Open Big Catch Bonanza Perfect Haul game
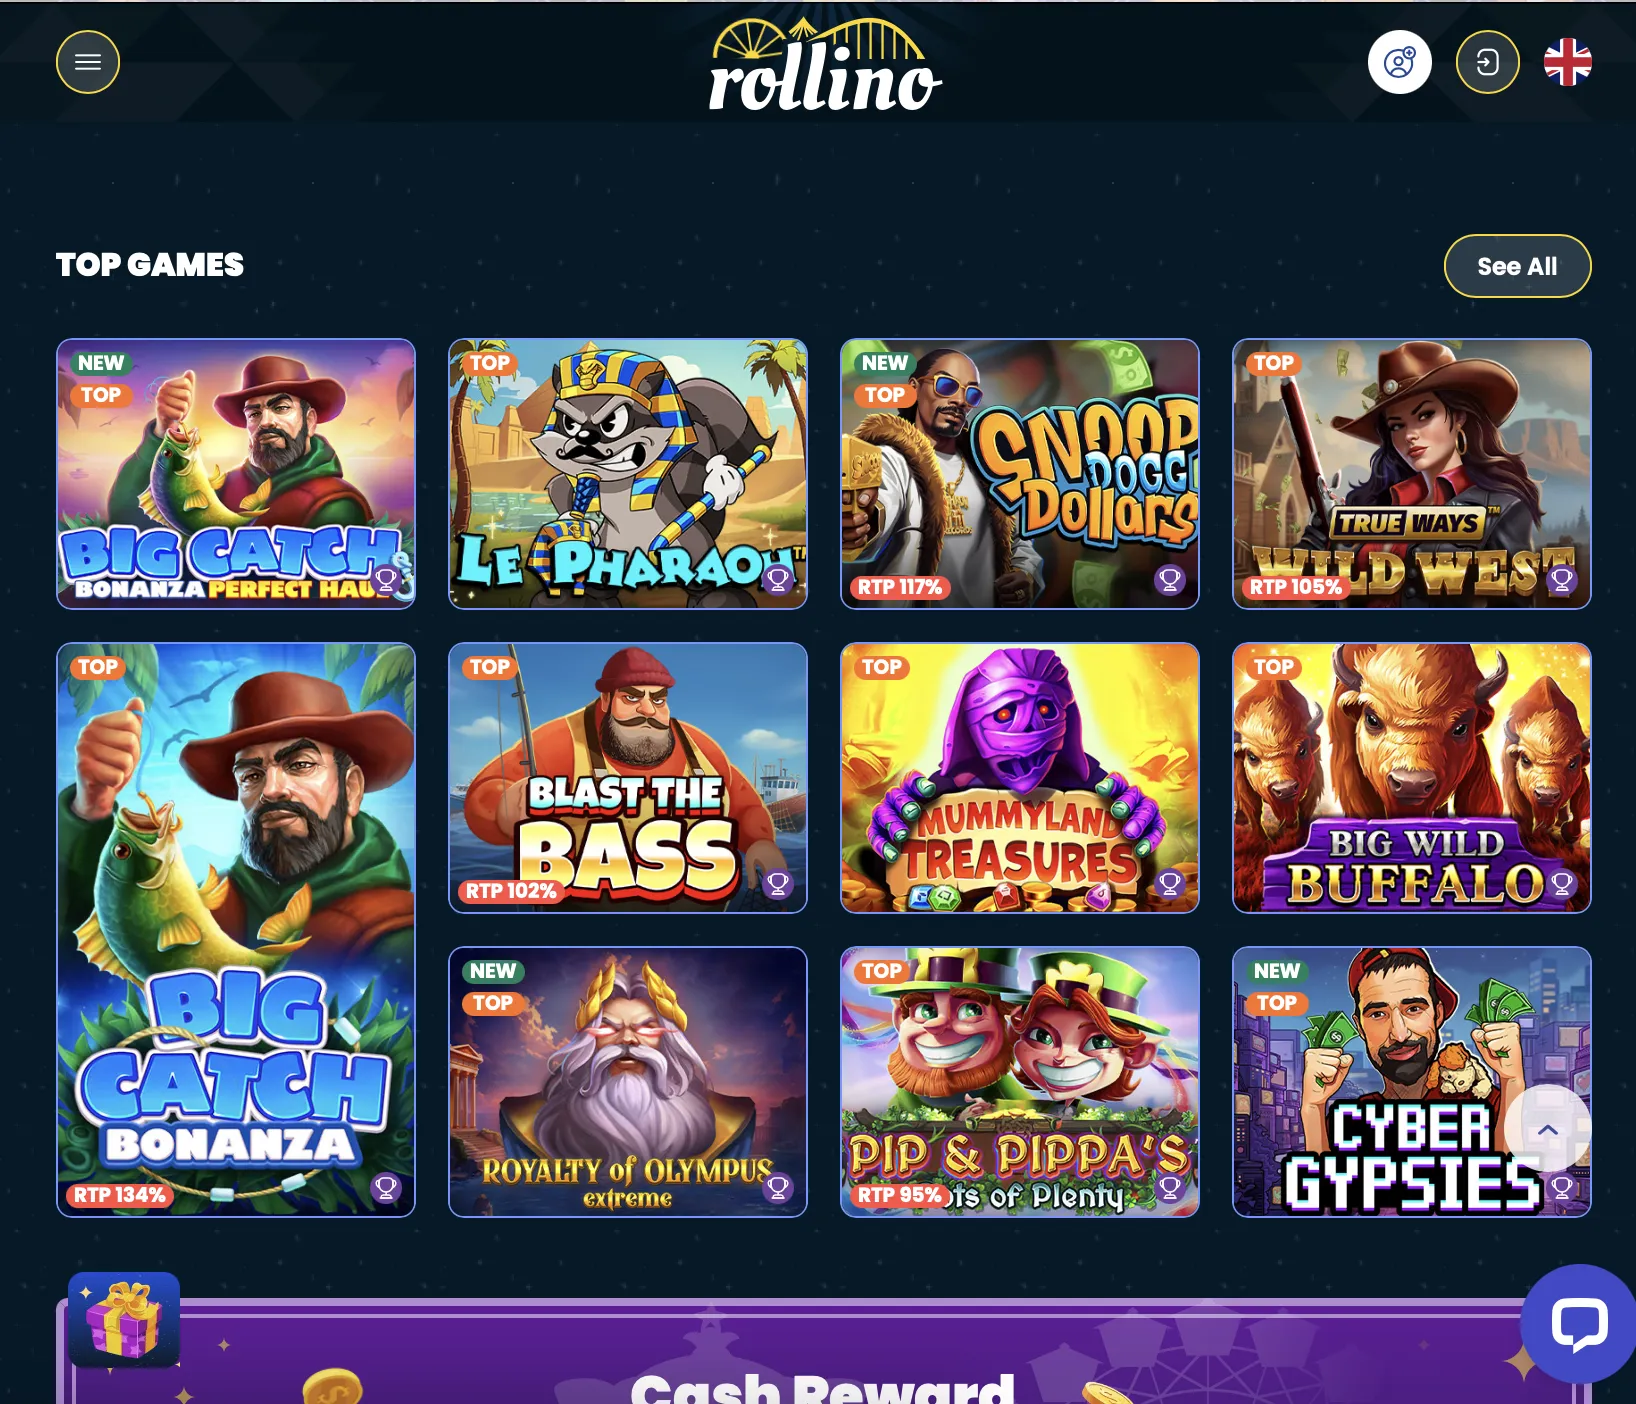 pyautogui.click(x=236, y=474)
